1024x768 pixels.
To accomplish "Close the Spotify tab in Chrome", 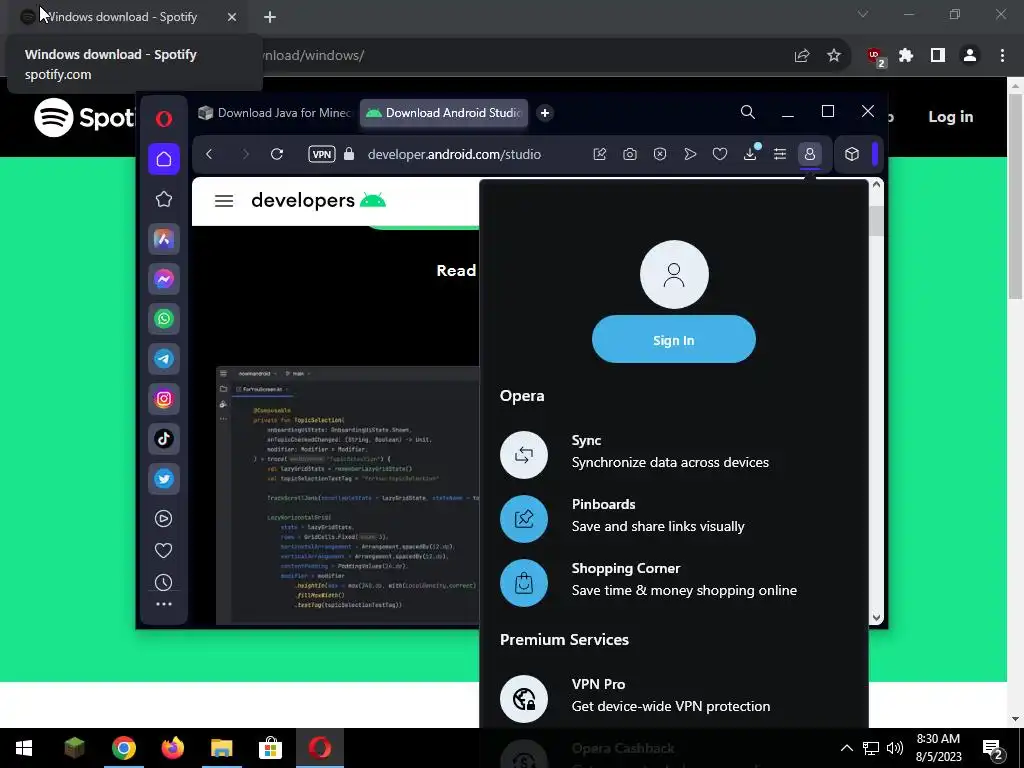I will click(x=232, y=17).
